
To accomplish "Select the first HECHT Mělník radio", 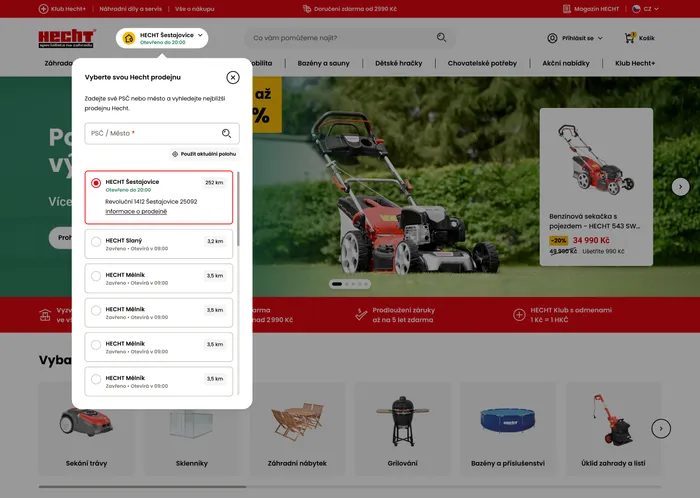I will tap(96, 276).
